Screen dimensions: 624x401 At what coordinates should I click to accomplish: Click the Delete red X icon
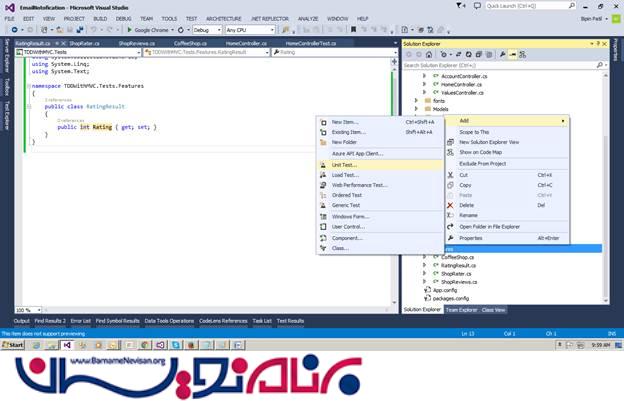click(x=451, y=205)
